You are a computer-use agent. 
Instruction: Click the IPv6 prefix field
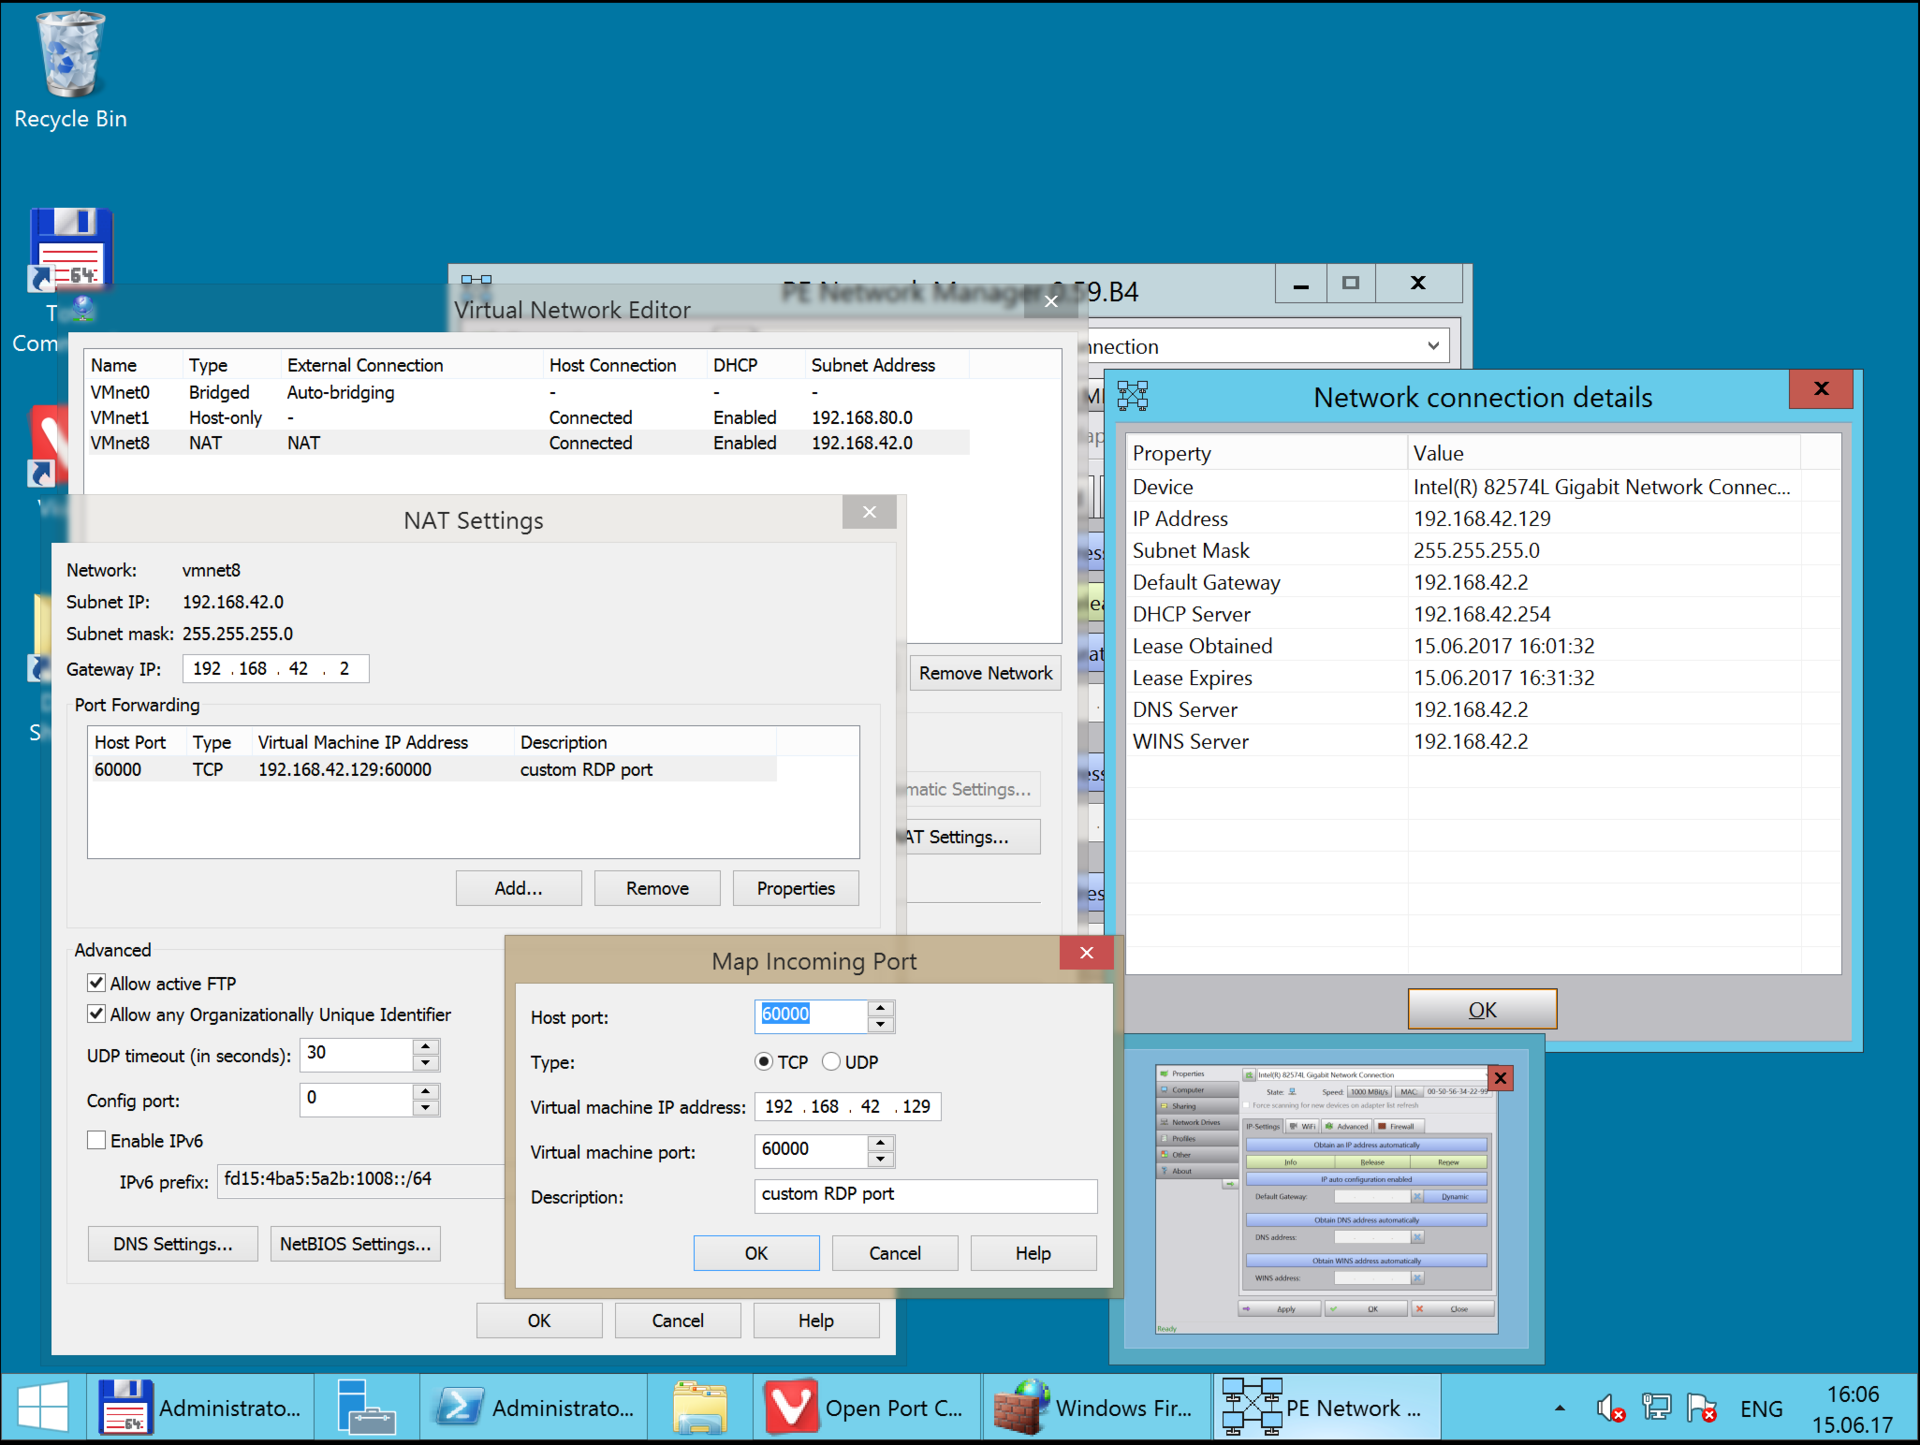tap(362, 1179)
